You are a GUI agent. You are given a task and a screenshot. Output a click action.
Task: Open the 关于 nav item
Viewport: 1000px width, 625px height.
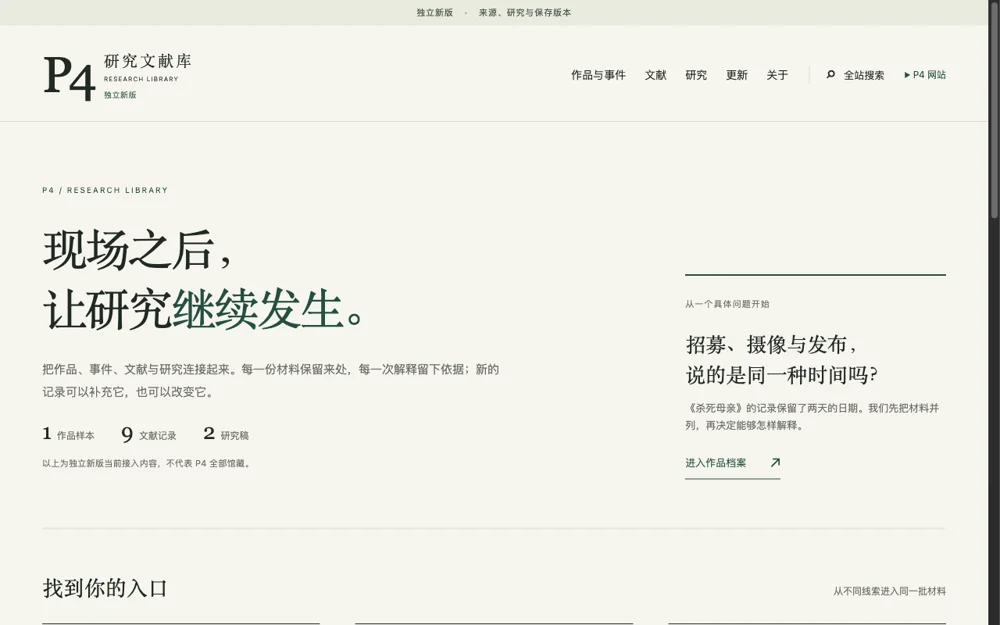click(x=777, y=75)
